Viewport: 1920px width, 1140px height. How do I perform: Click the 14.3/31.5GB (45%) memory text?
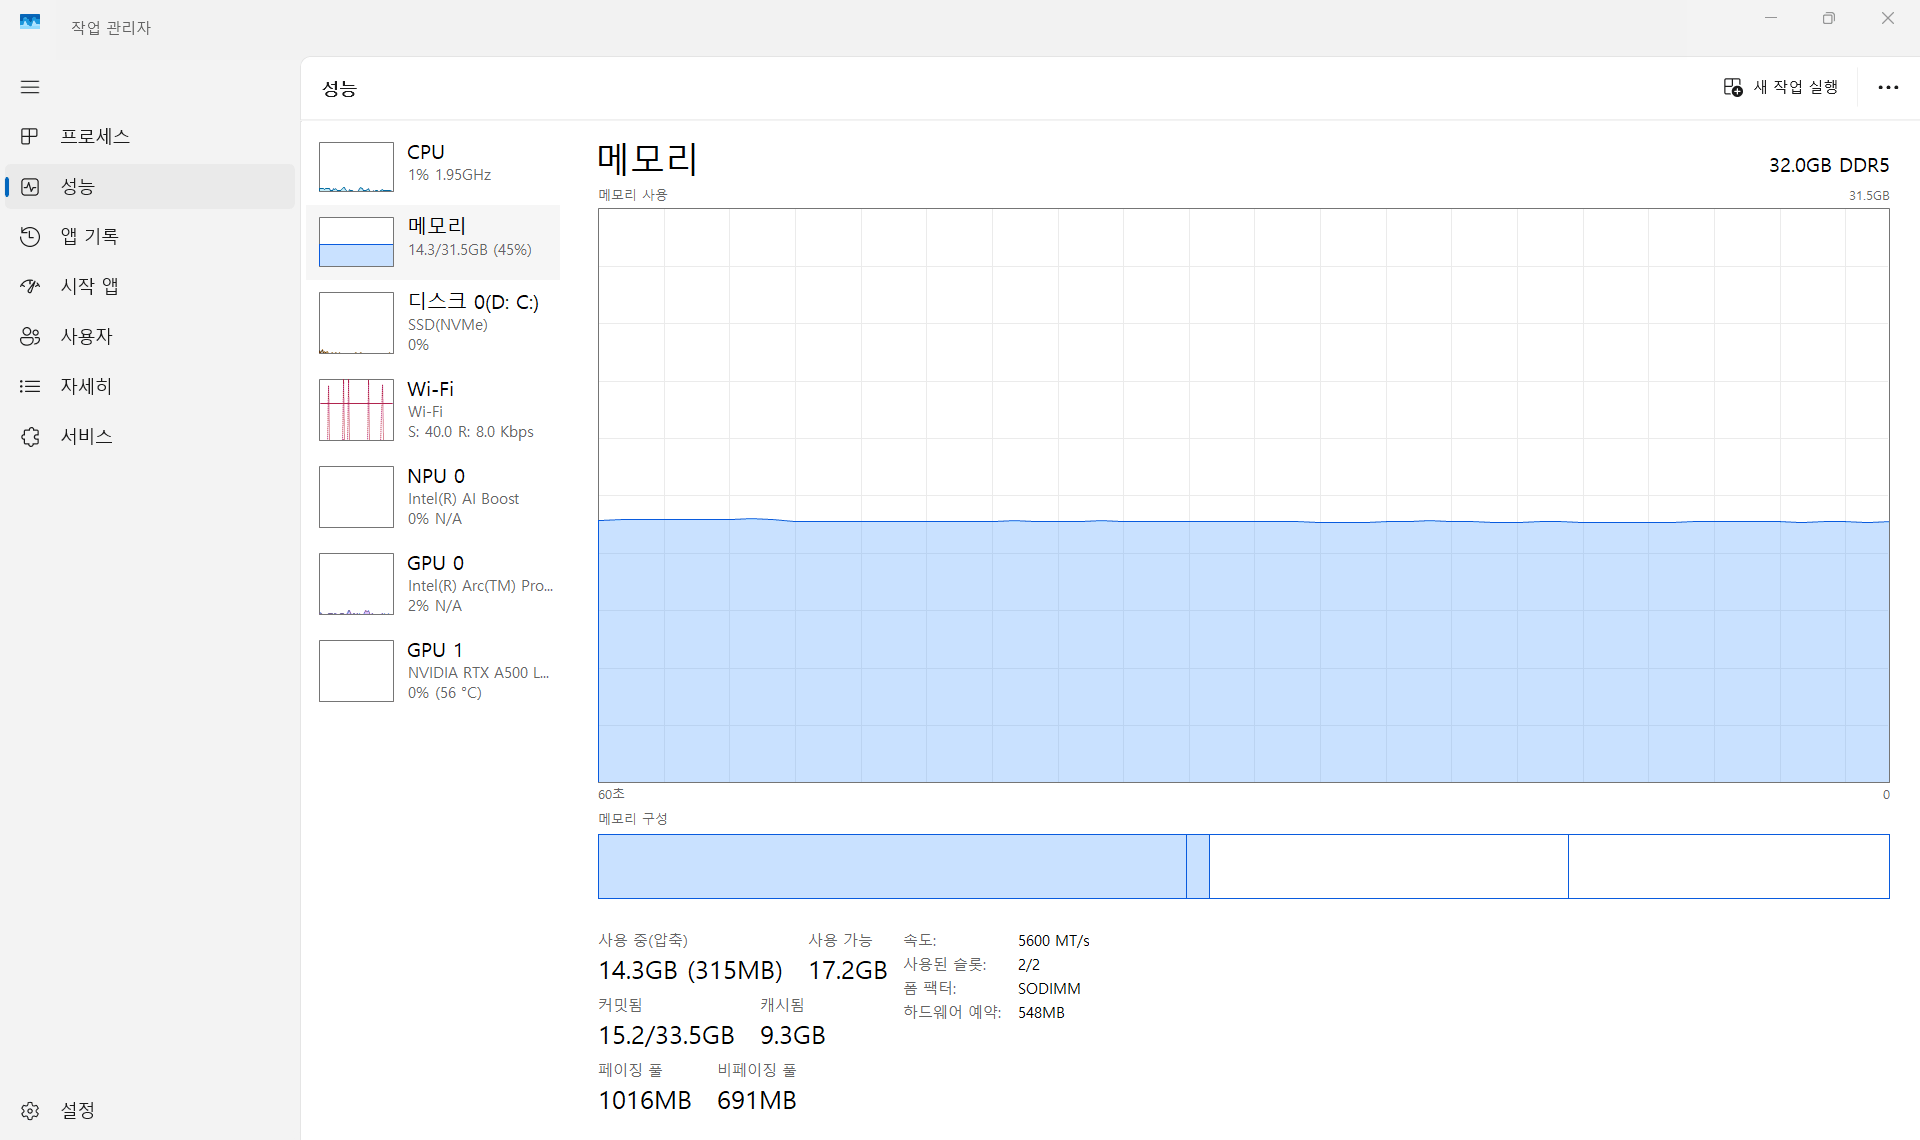(x=470, y=250)
